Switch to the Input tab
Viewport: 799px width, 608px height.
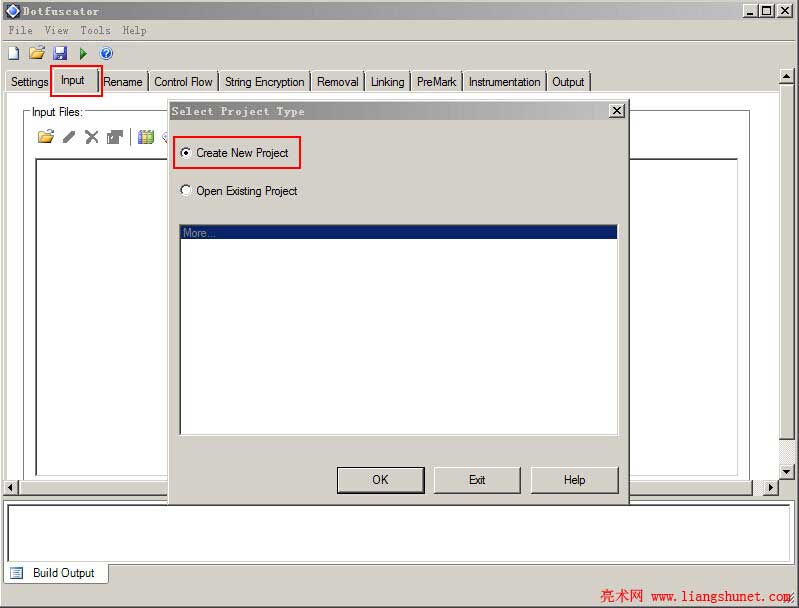(75, 81)
